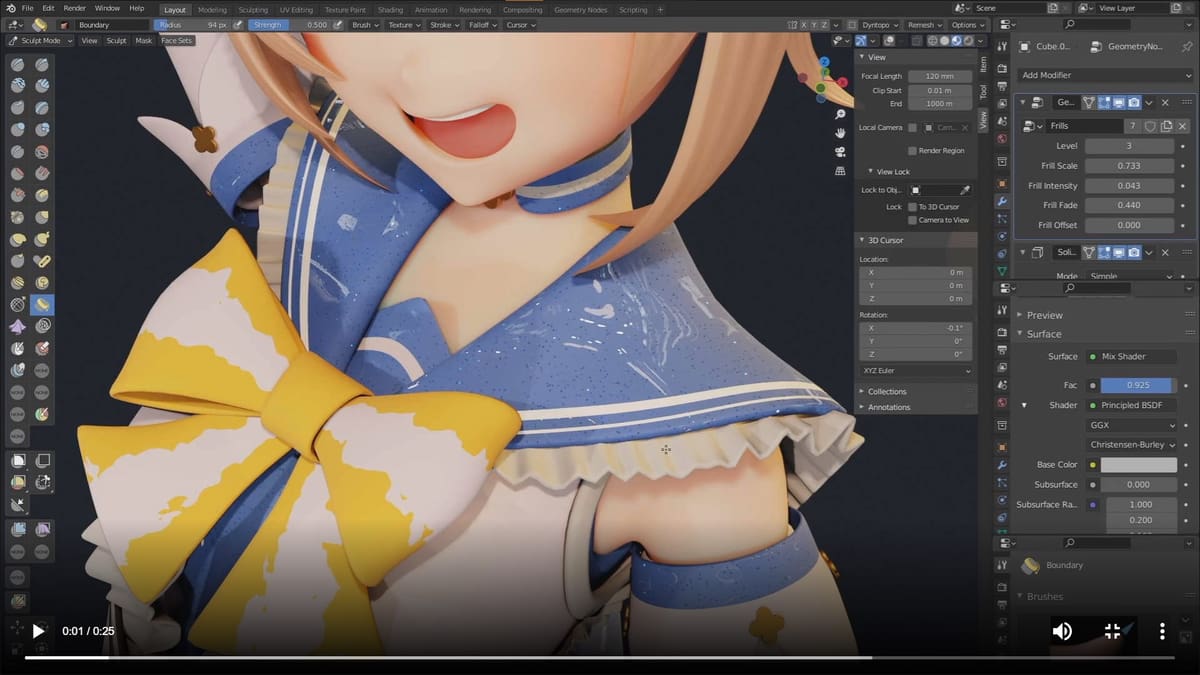Open the XYZ Euler rotation mode dropdown
Screen dimensions: 1200x675
point(916,370)
